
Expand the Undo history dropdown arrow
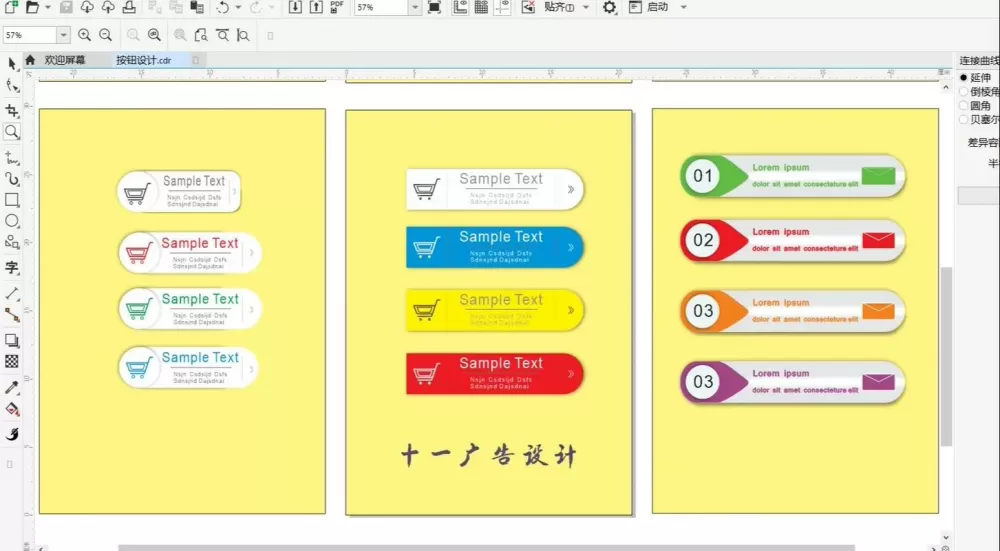tap(238, 7)
